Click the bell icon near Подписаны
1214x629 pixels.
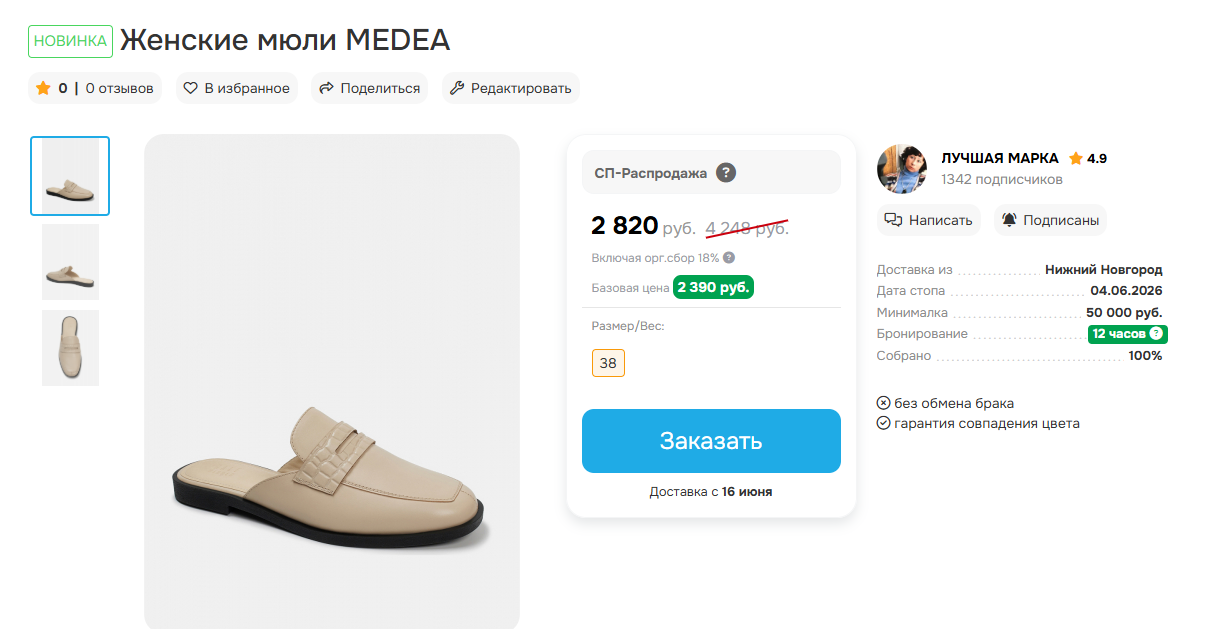pos(1009,220)
